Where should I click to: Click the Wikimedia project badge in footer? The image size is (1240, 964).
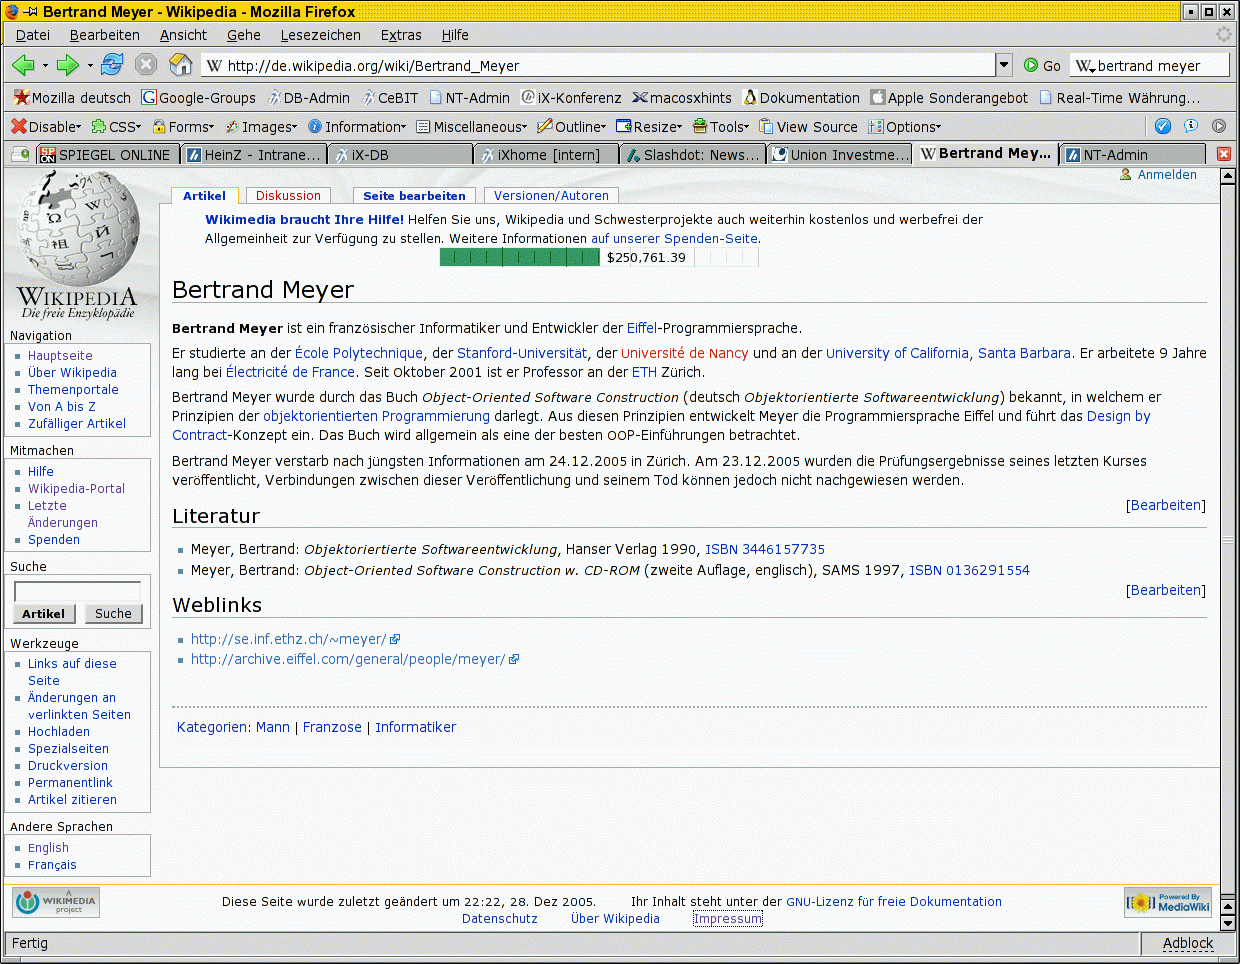[x=56, y=903]
